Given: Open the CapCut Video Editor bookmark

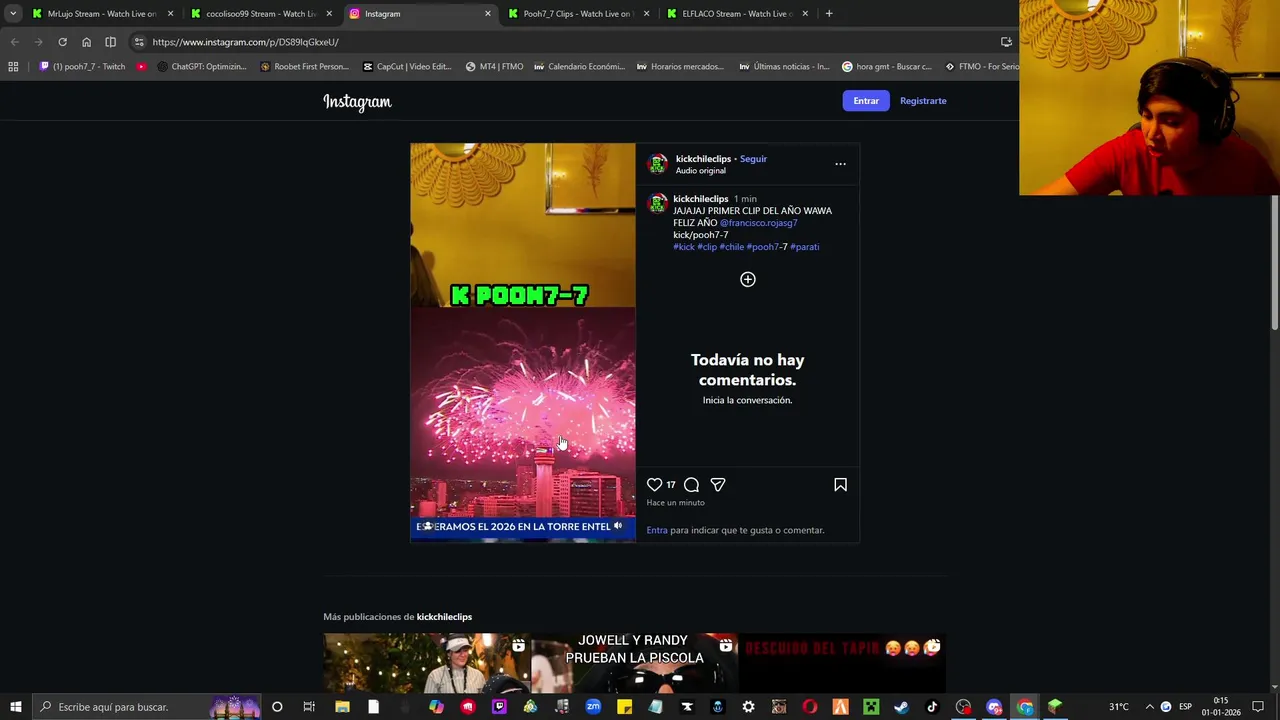Looking at the screenshot, I should click(407, 67).
